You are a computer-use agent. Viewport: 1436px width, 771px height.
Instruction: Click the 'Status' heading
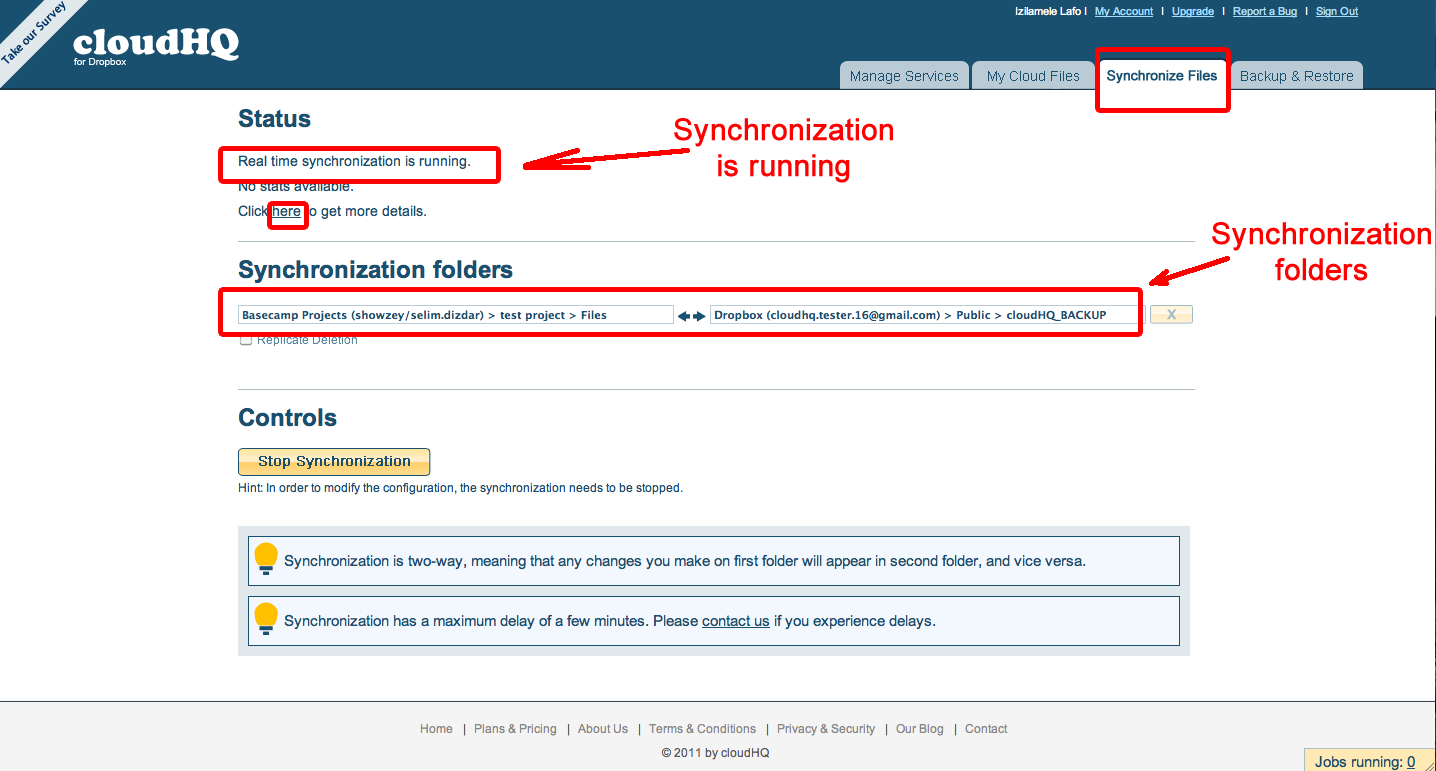(274, 119)
